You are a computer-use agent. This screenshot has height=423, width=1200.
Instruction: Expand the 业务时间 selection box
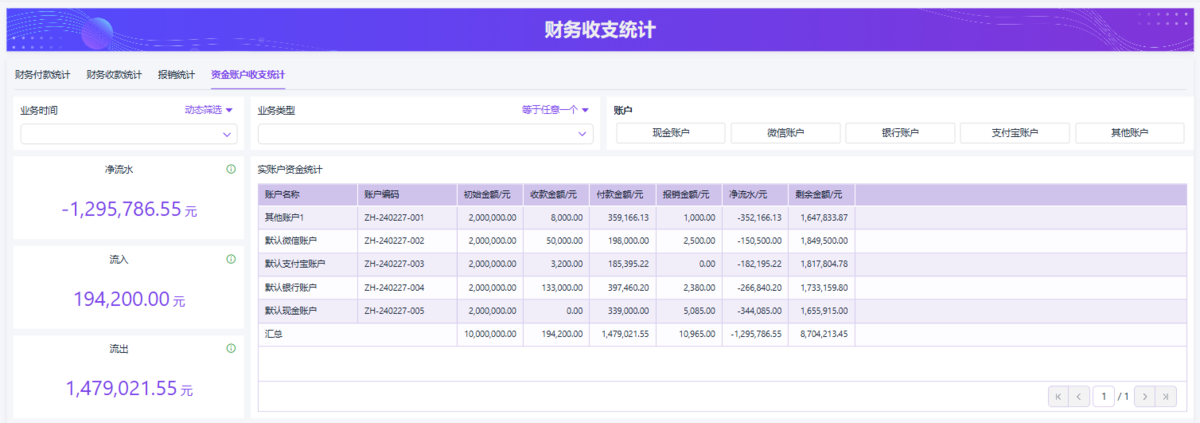point(129,134)
